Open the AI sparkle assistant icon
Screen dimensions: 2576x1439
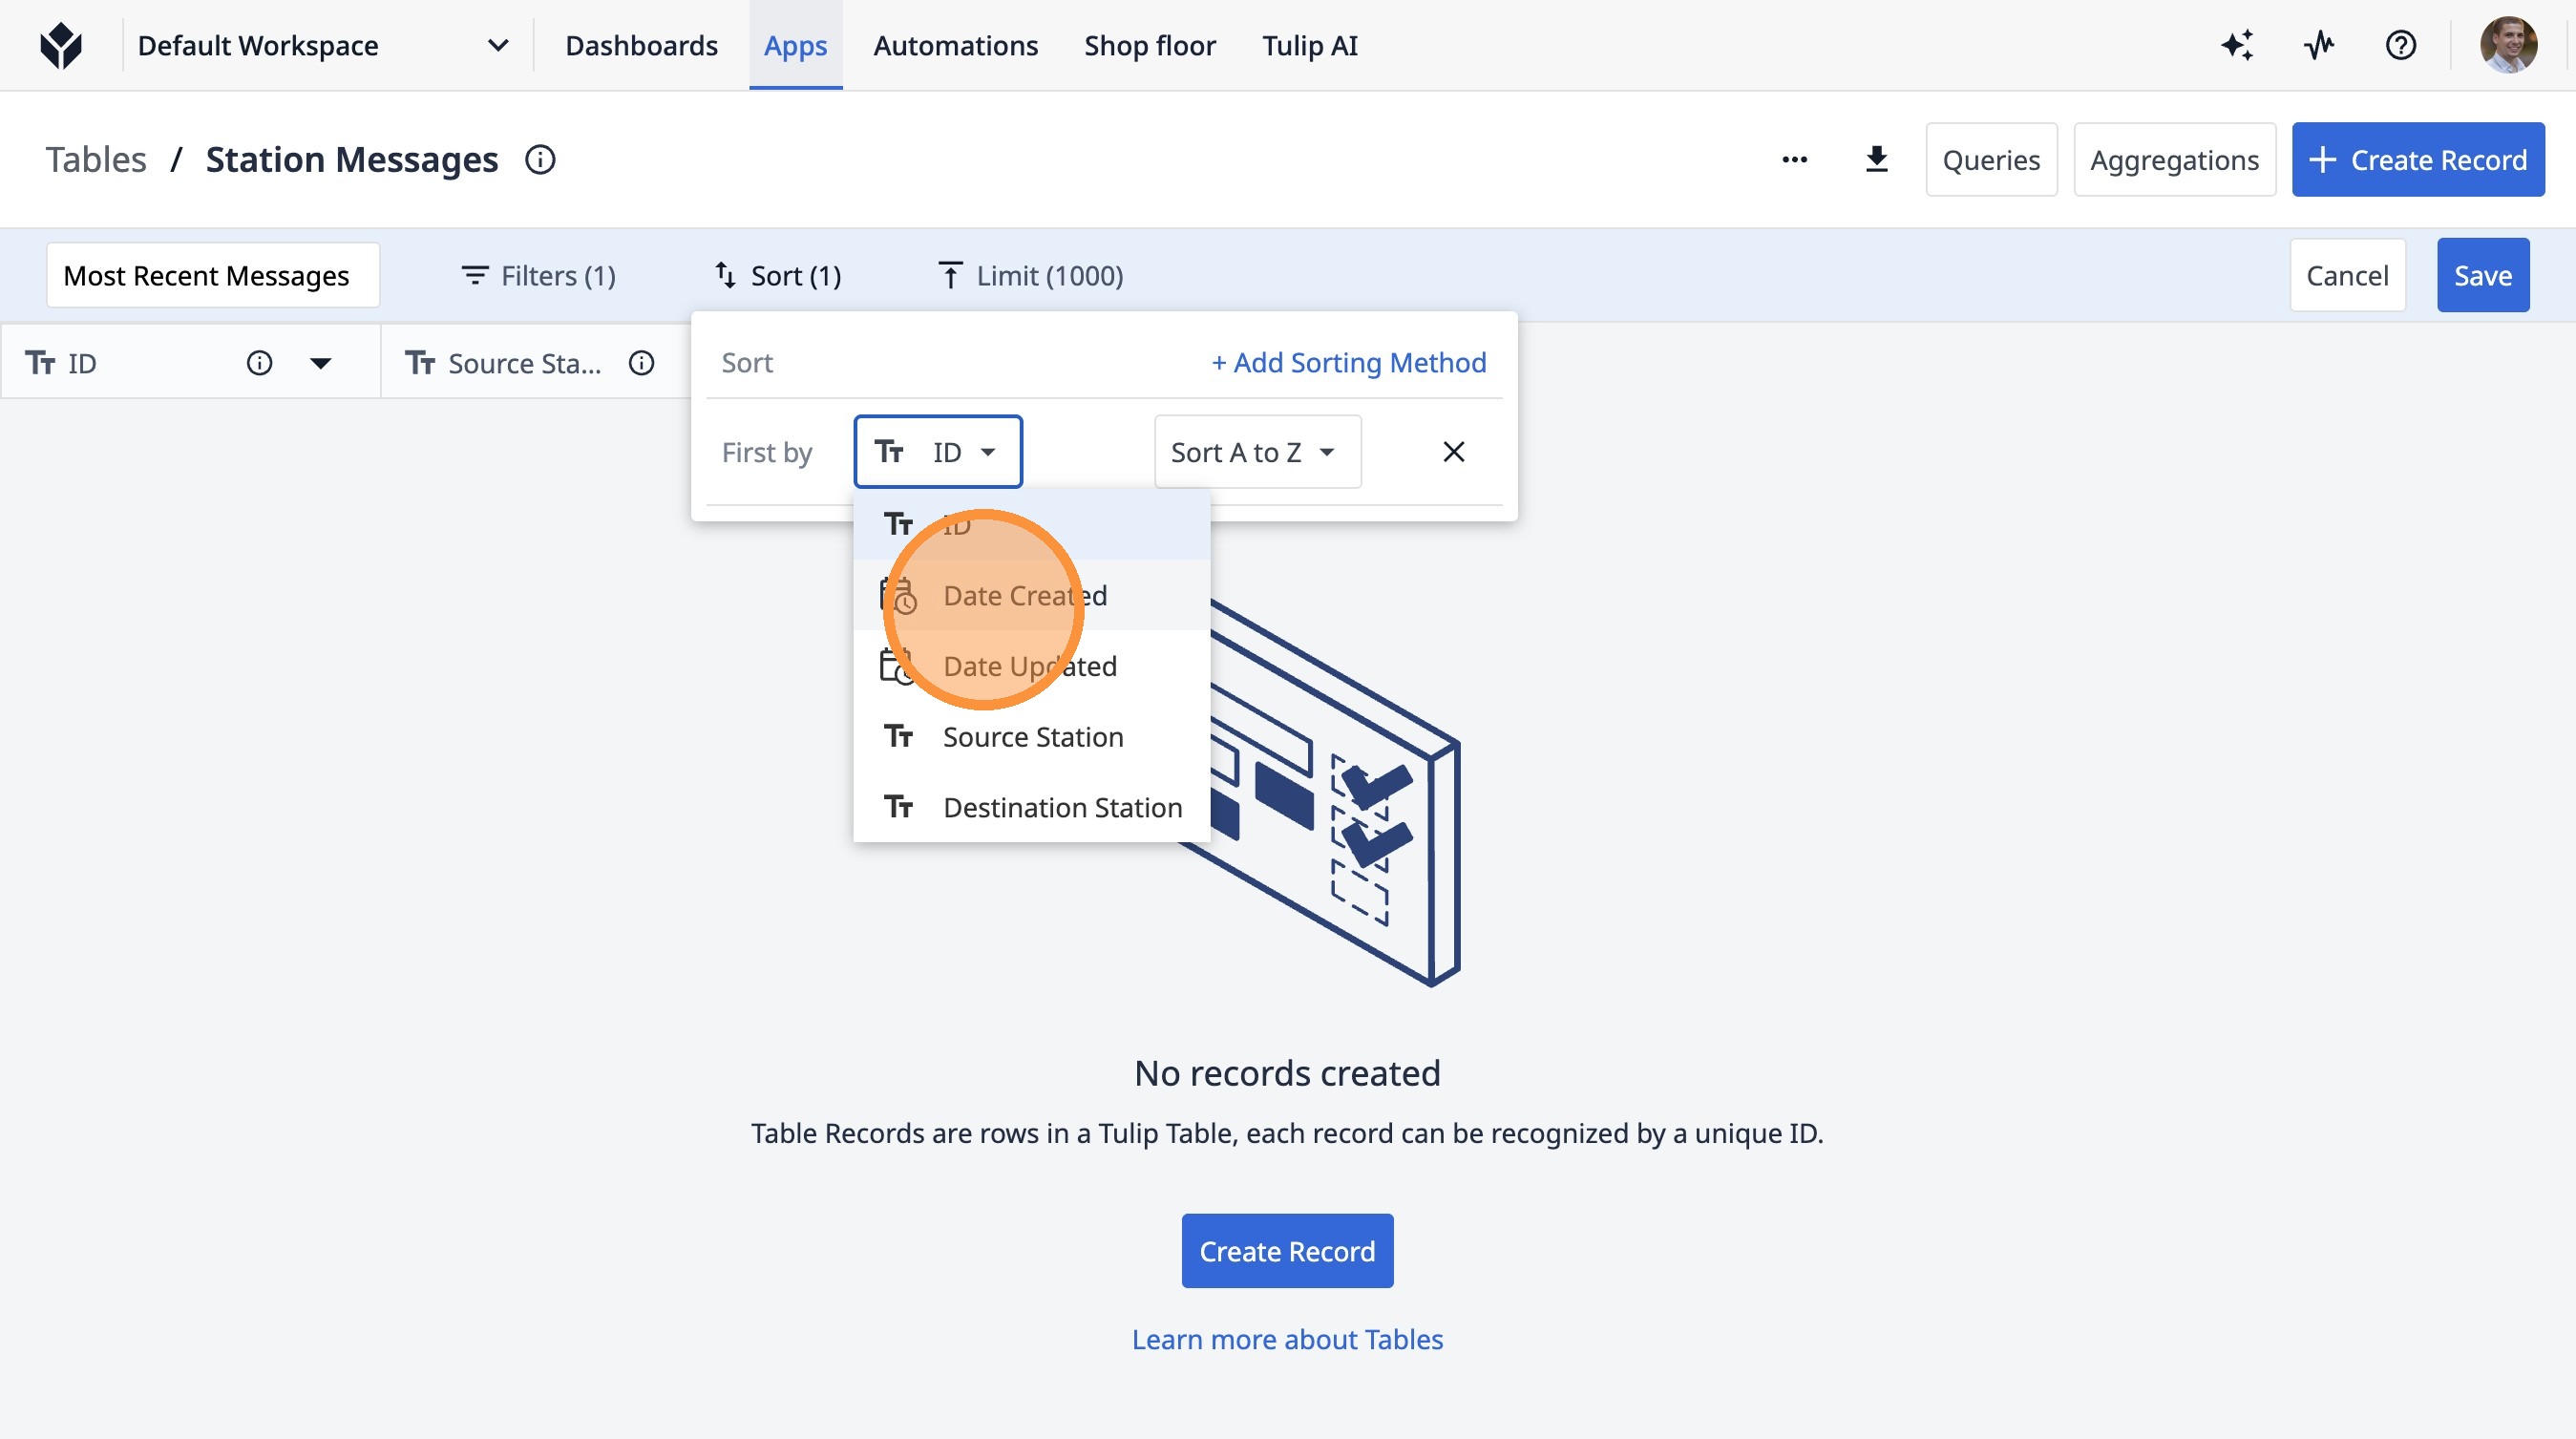coord(2236,46)
